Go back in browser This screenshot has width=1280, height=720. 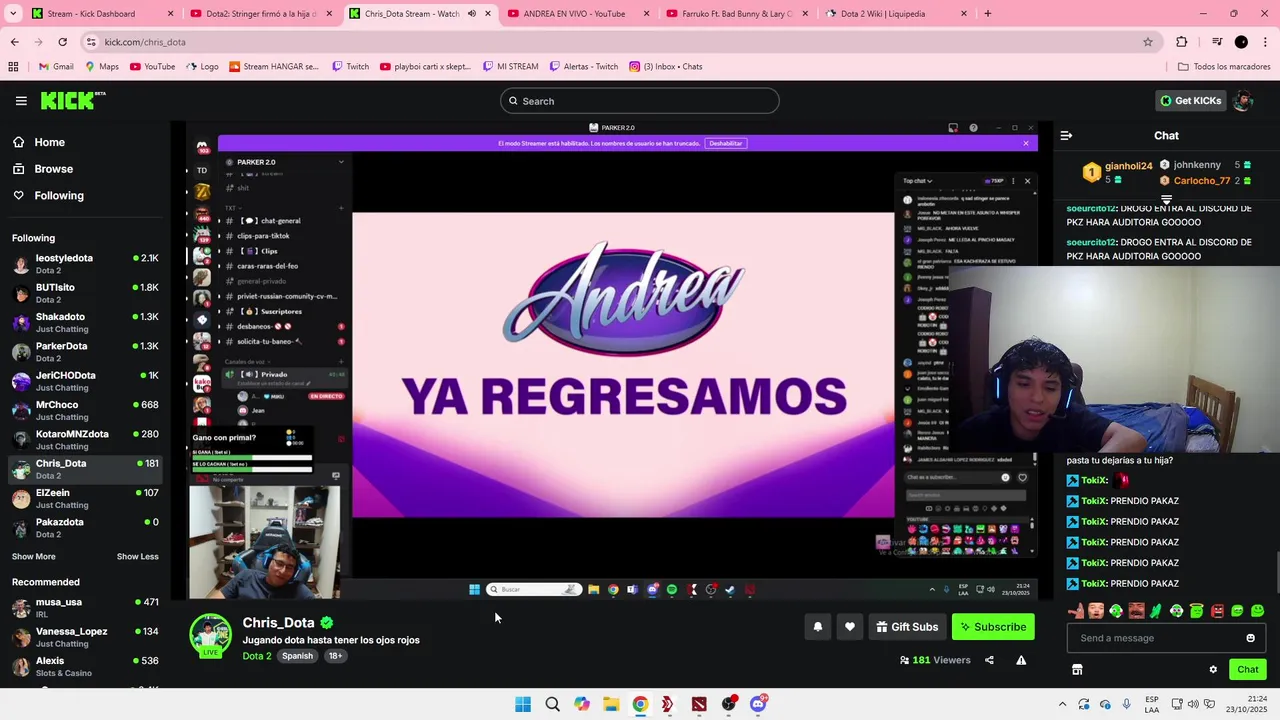[x=14, y=42]
